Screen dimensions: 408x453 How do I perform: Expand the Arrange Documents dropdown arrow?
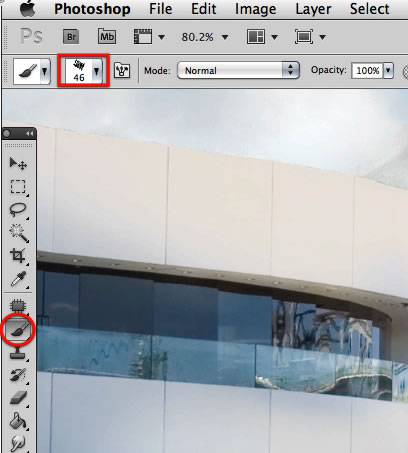[274, 37]
